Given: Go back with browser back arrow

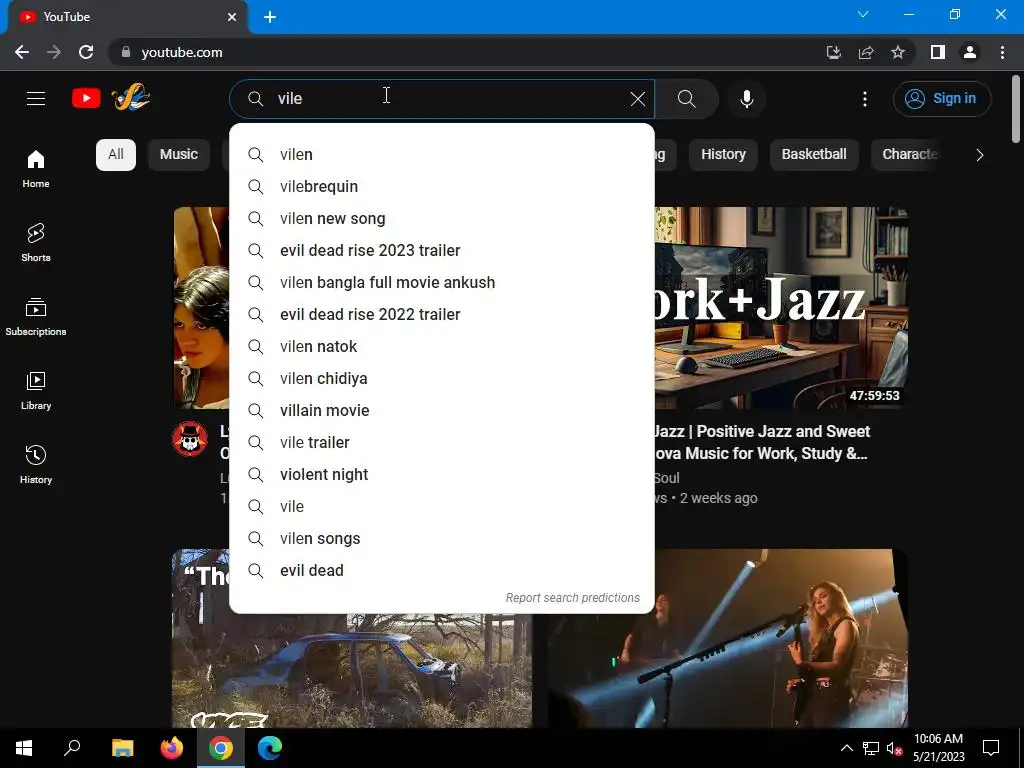Looking at the screenshot, I should pyautogui.click(x=22, y=52).
